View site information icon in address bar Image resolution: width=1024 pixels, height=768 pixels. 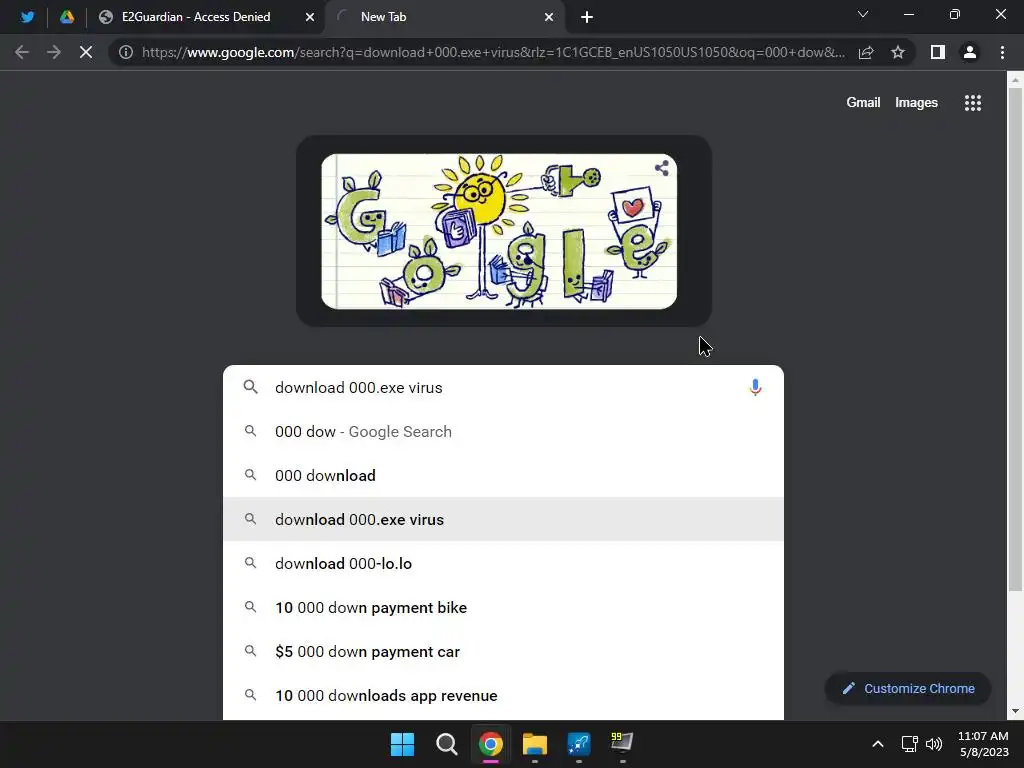[x=126, y=52]
